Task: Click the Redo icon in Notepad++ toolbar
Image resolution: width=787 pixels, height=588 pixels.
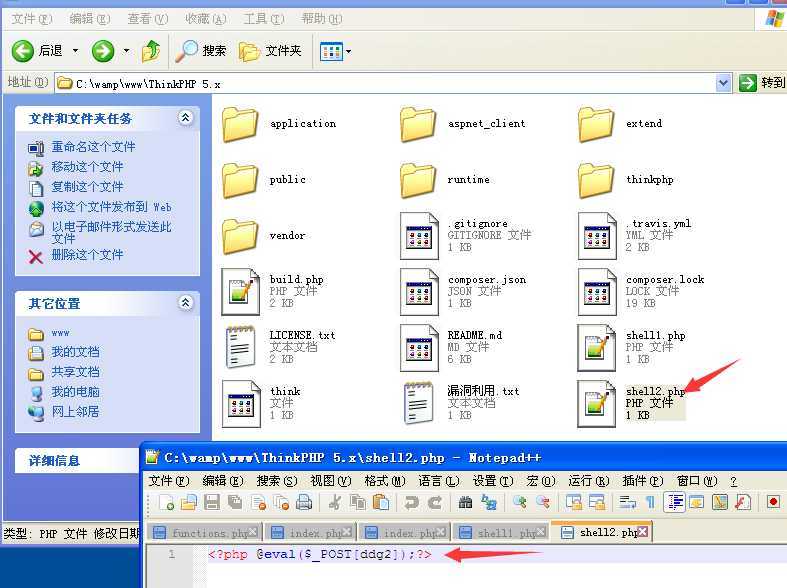Action: coord(435,502)
